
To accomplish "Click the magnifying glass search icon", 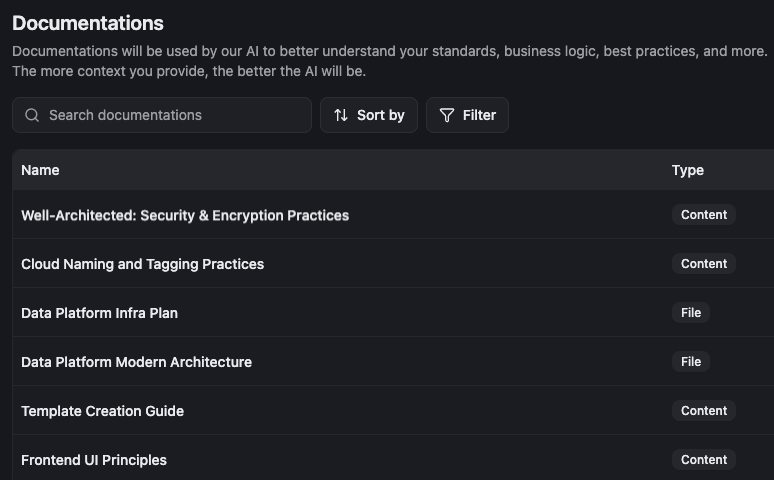I will pos(33,115).
